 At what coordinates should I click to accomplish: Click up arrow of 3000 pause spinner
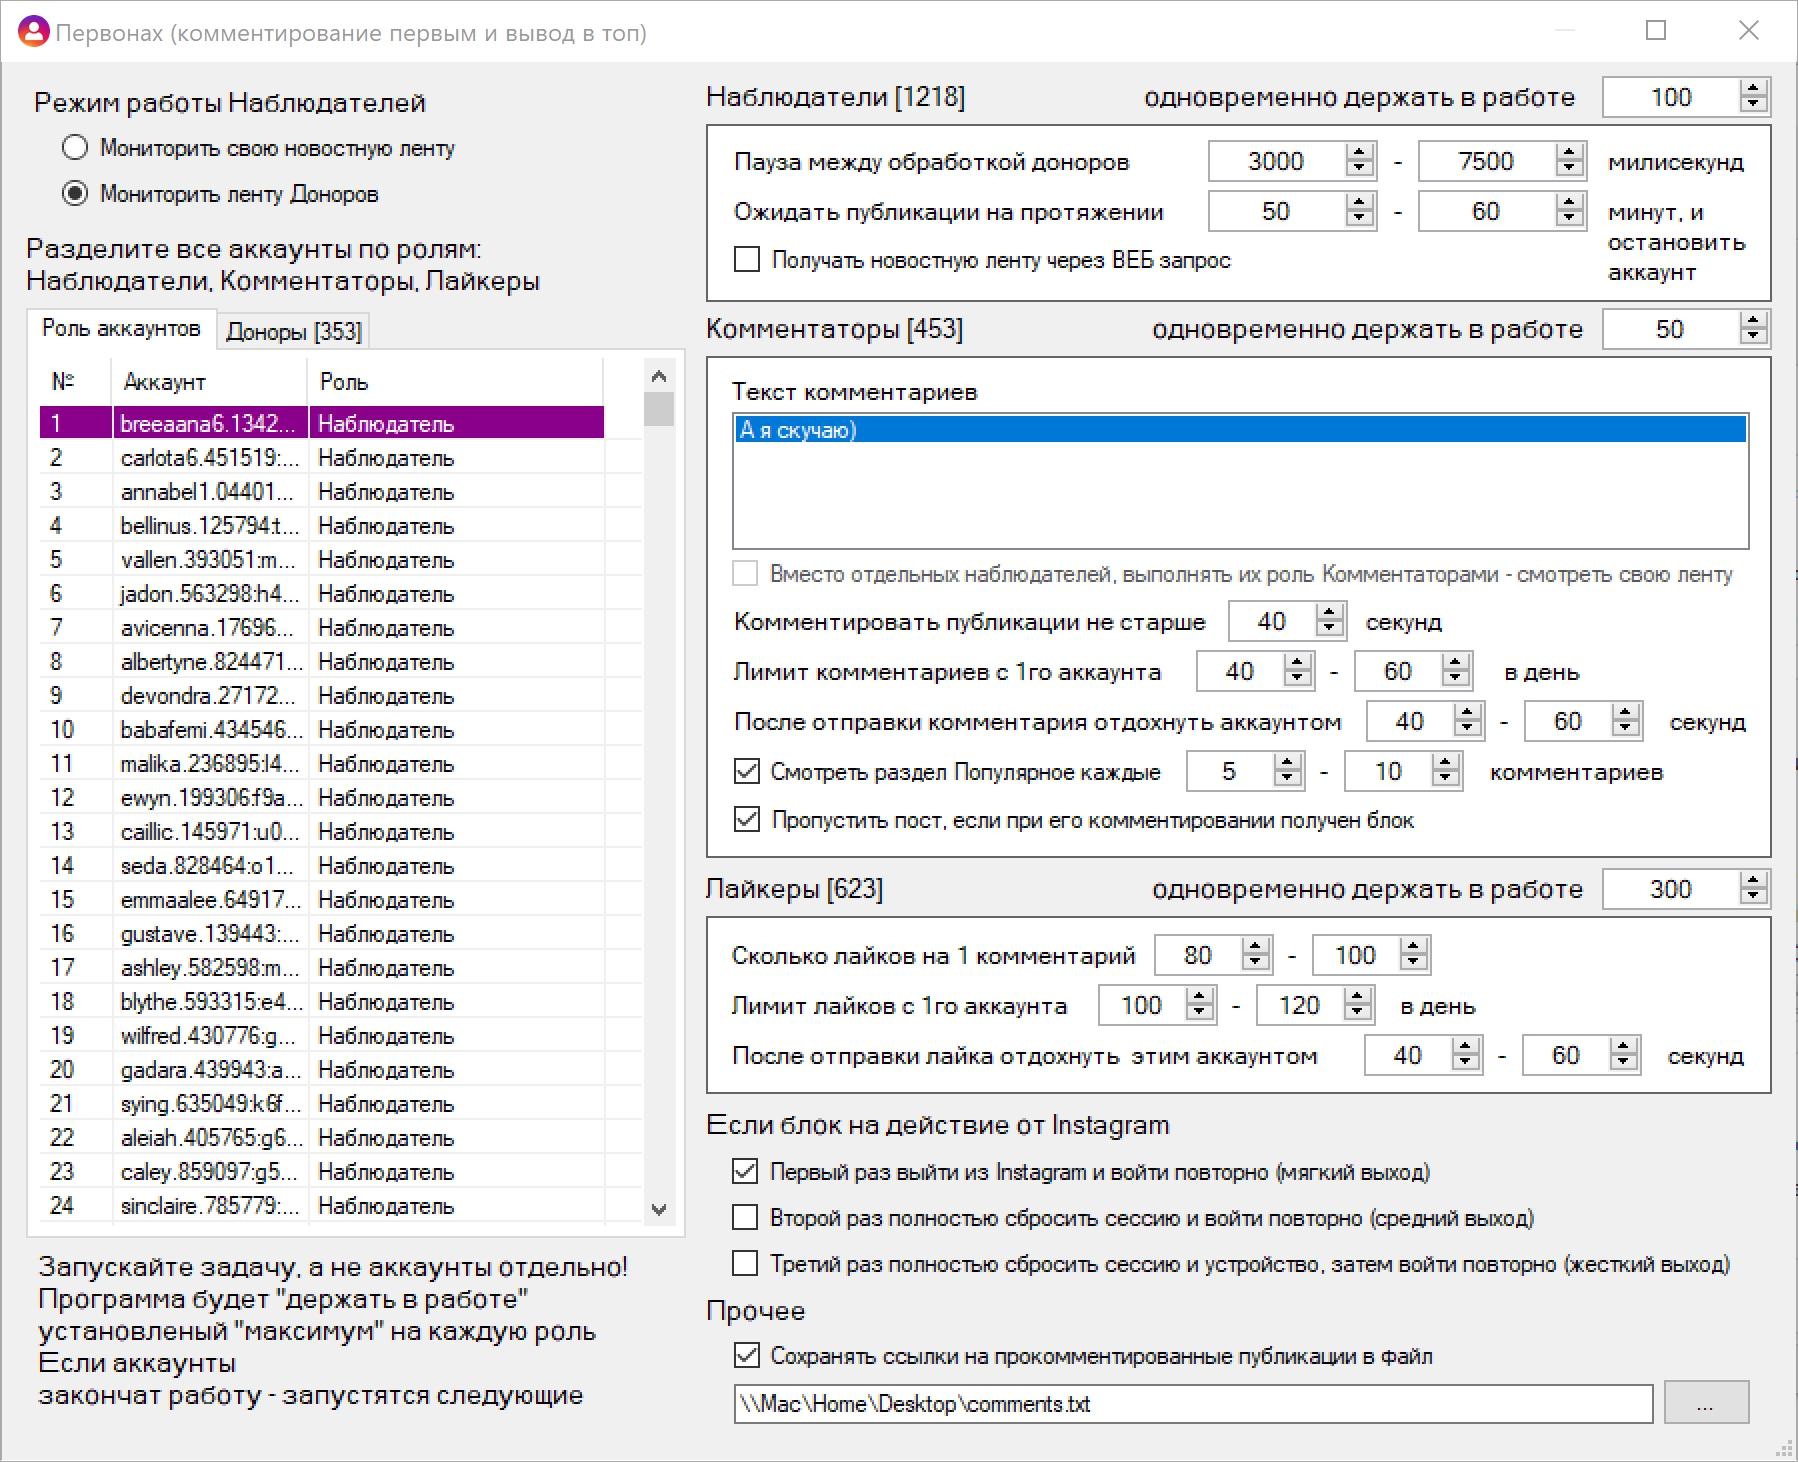point(1359,153)
